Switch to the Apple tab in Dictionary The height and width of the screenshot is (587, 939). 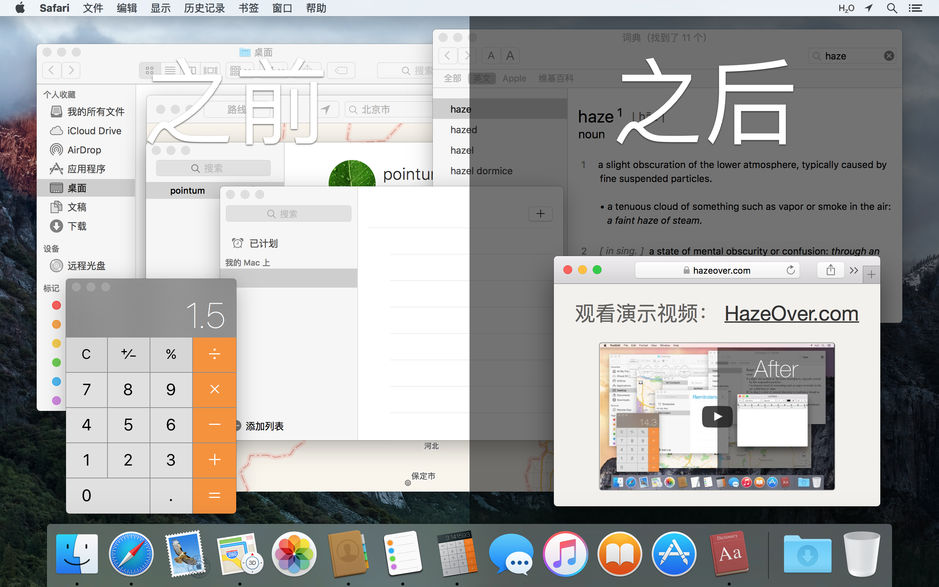[x=514, y=78]
